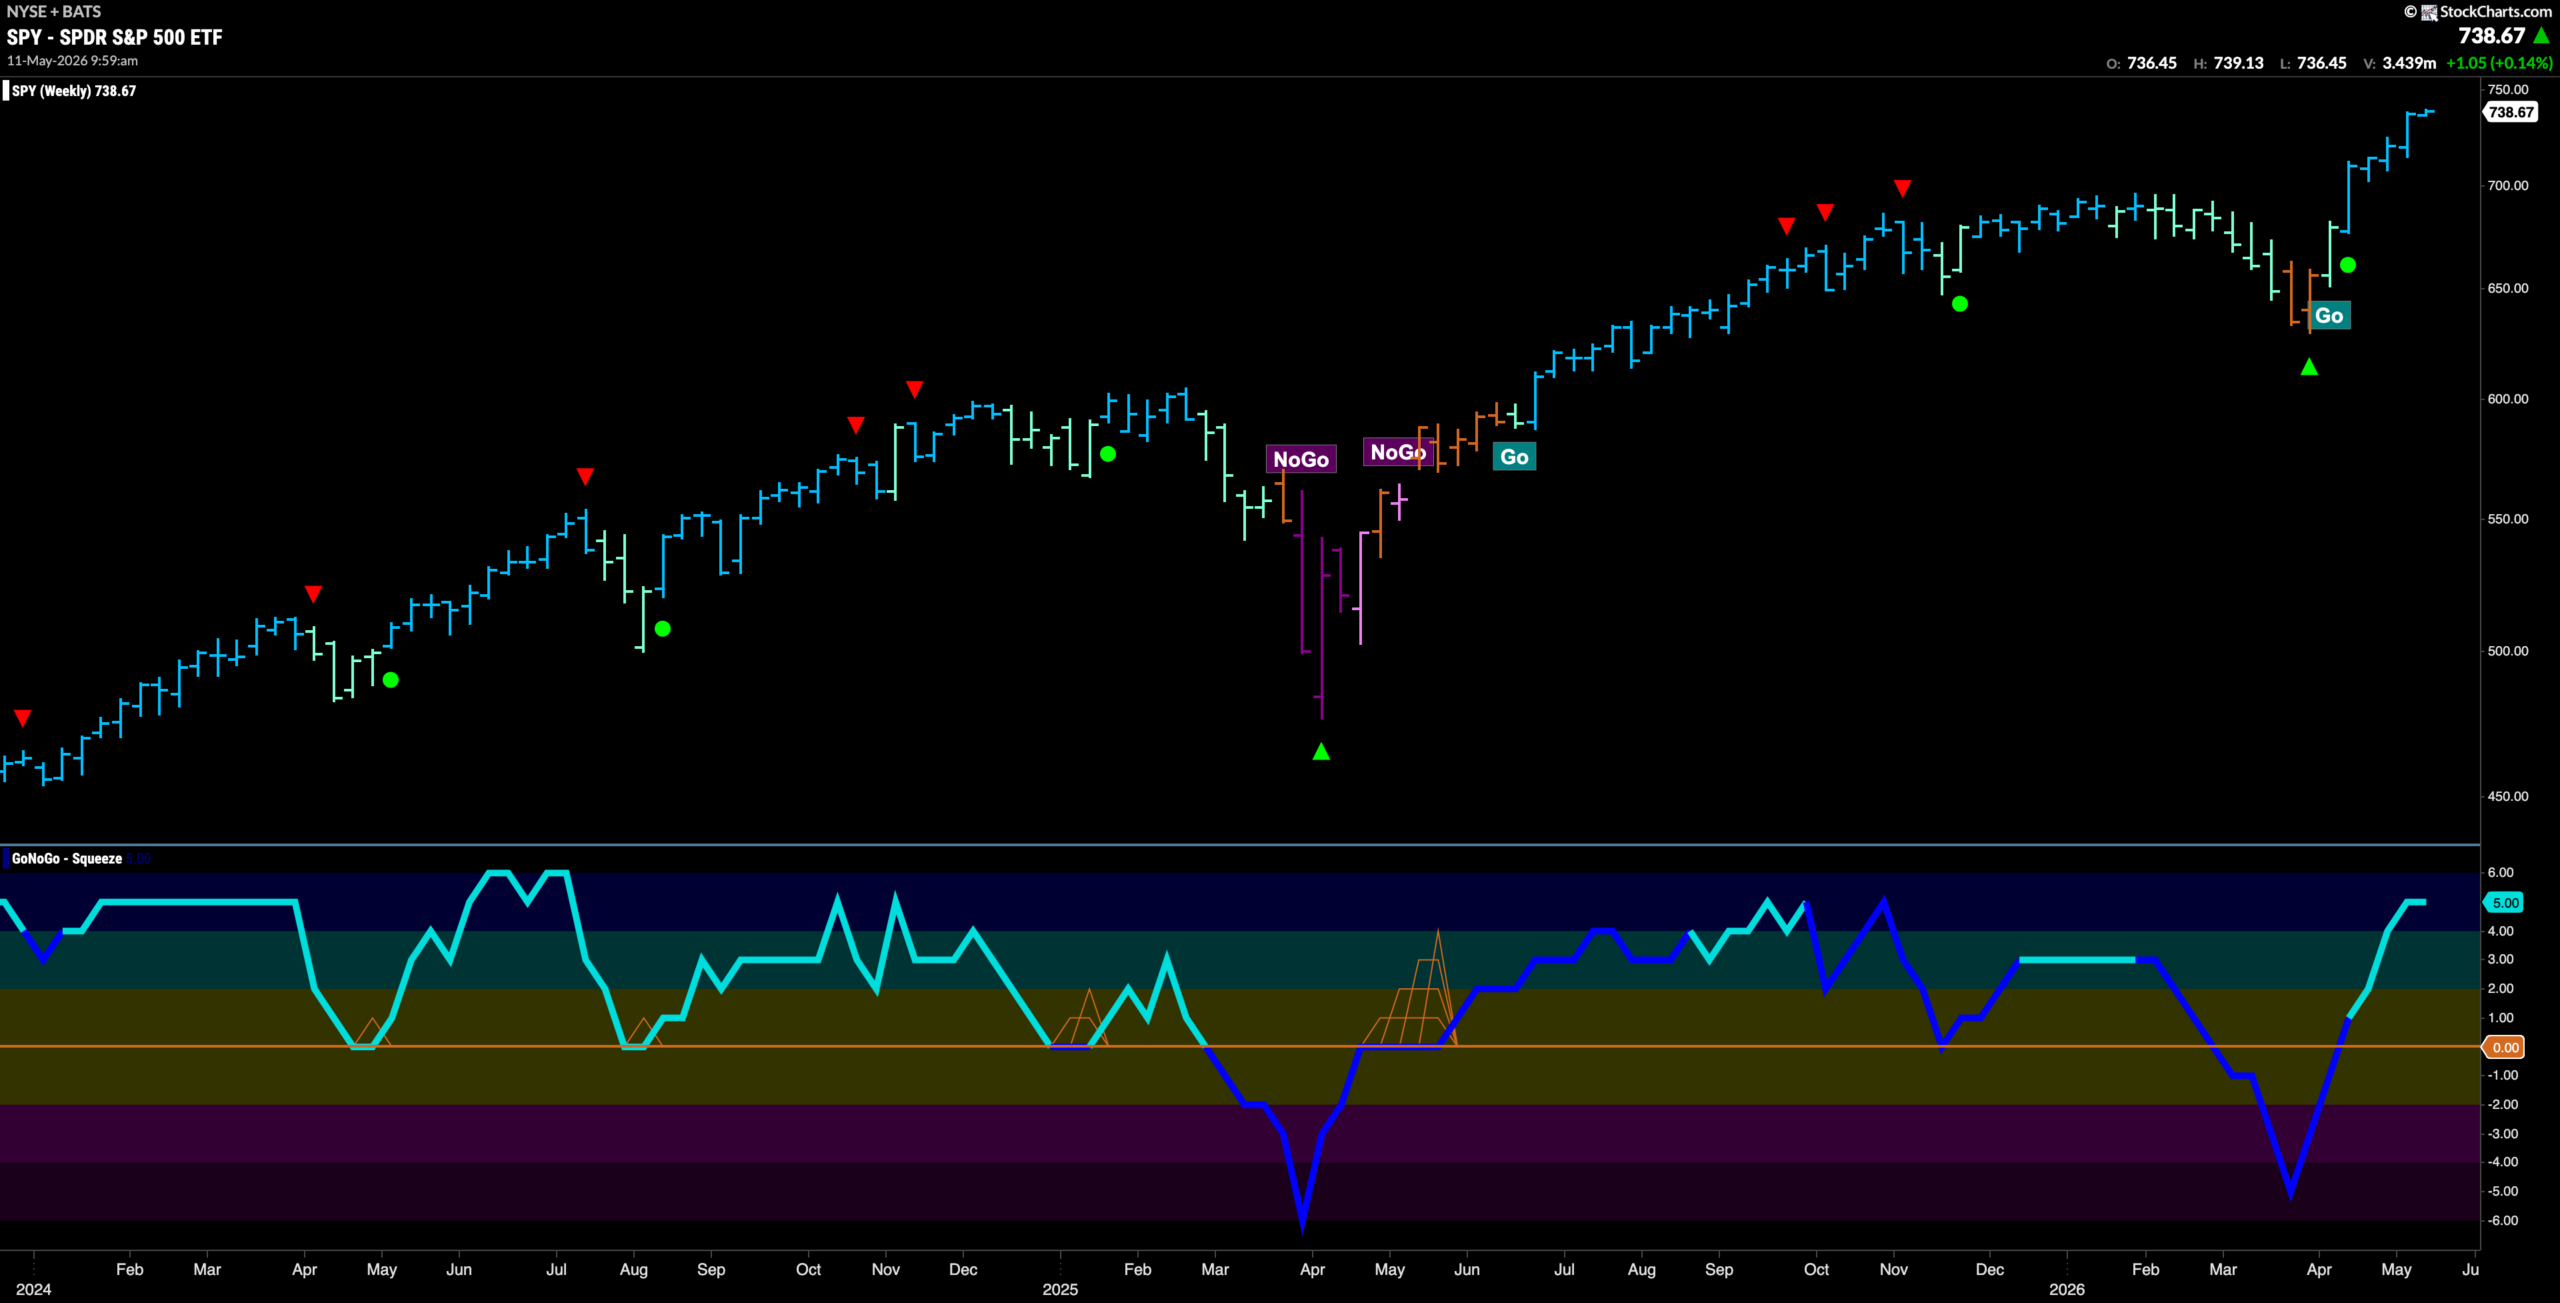Click the 2025 year label on time axis
The height and width of the screenshot is (1303, 2560).
point(1060,1289)
